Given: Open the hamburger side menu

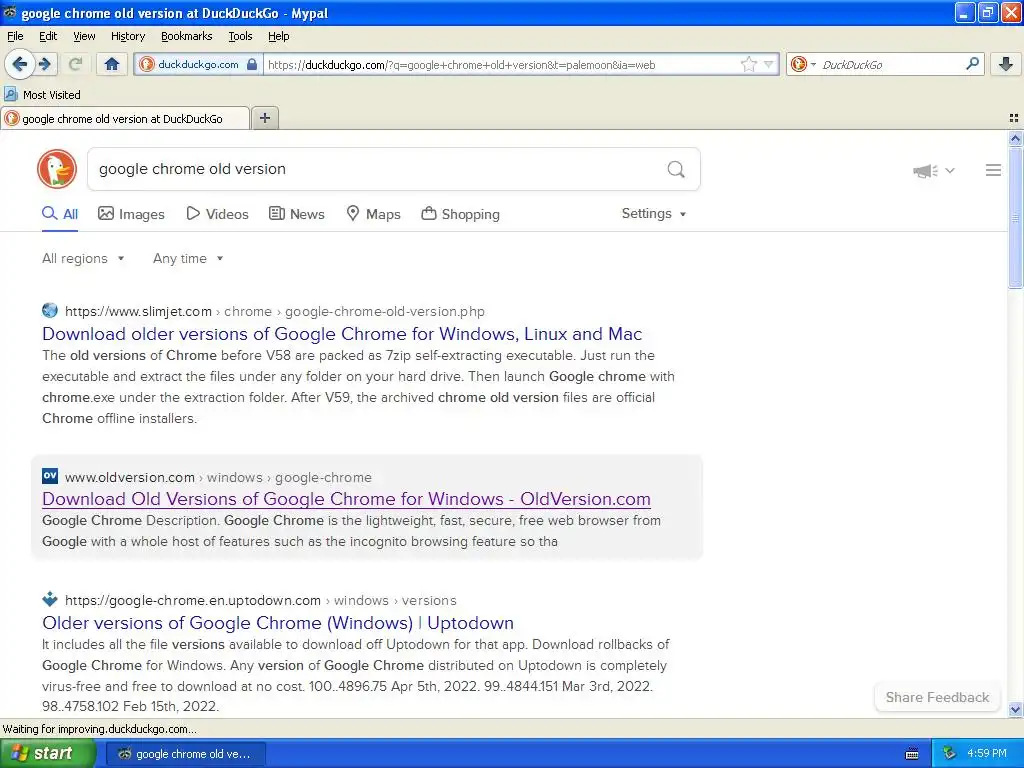Looking at the screenshot, I should point(993,170).
